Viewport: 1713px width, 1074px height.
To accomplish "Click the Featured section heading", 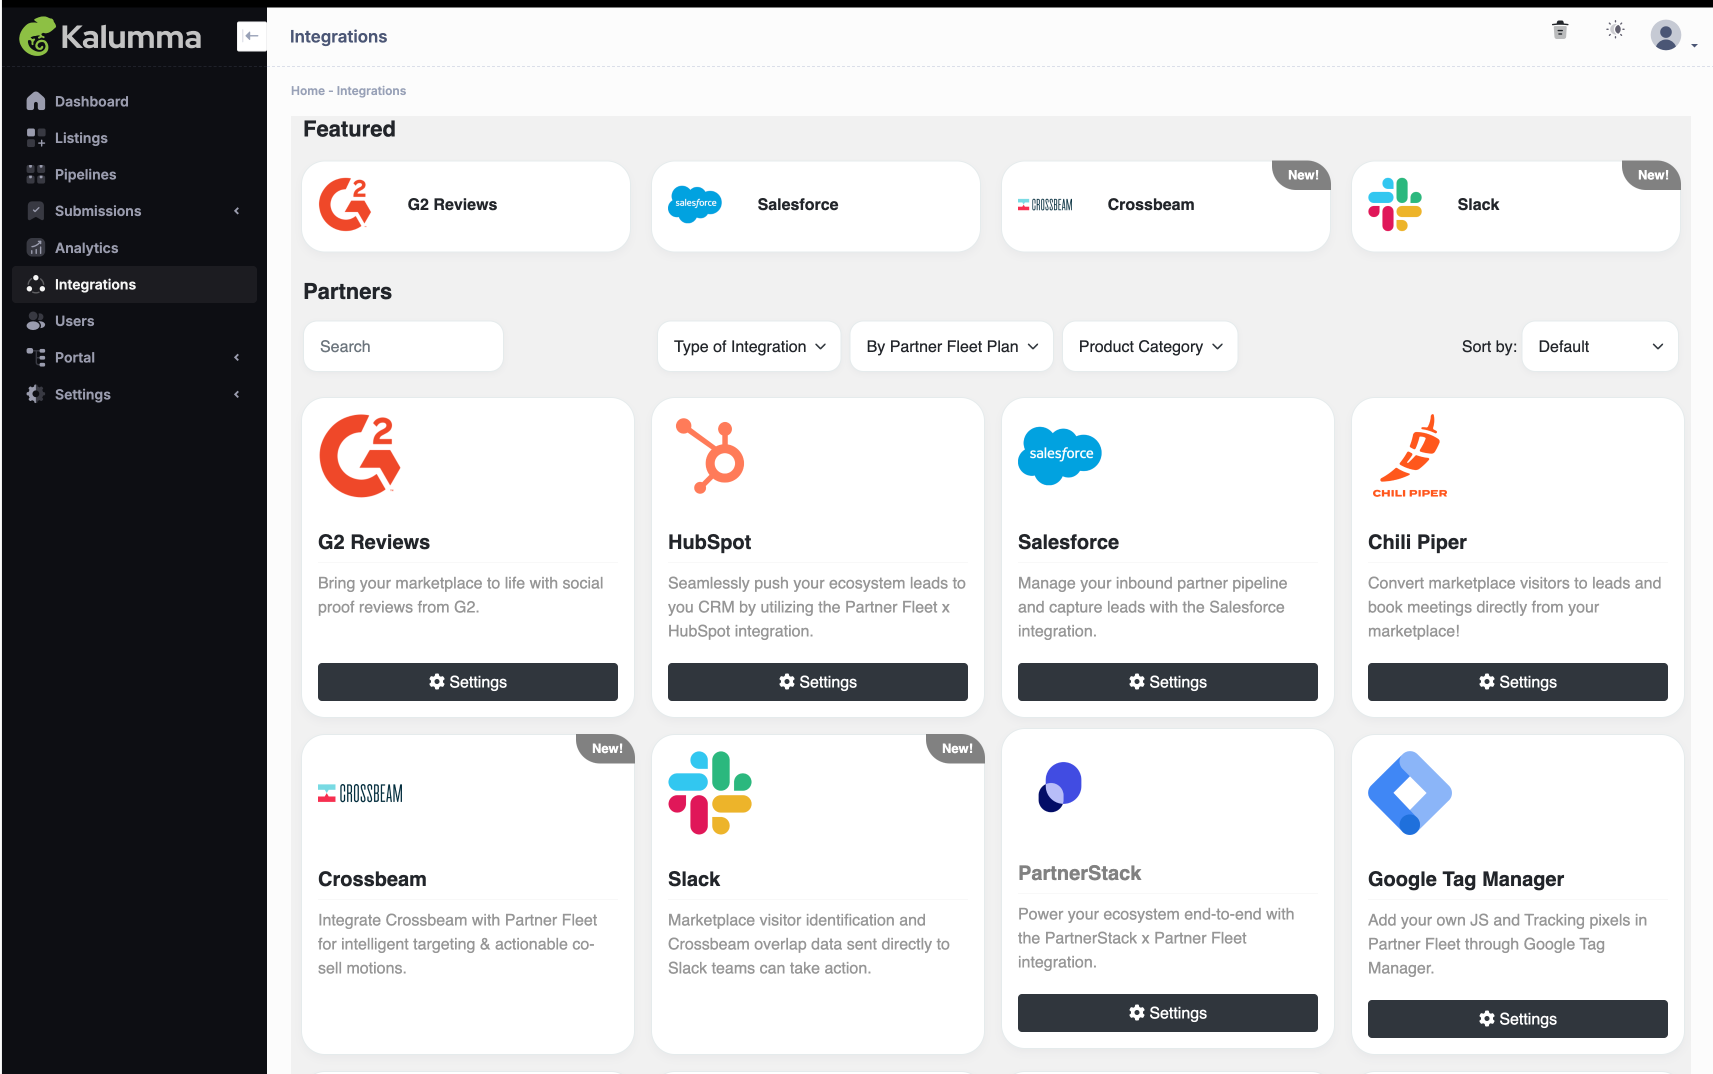I will (349, 129).
